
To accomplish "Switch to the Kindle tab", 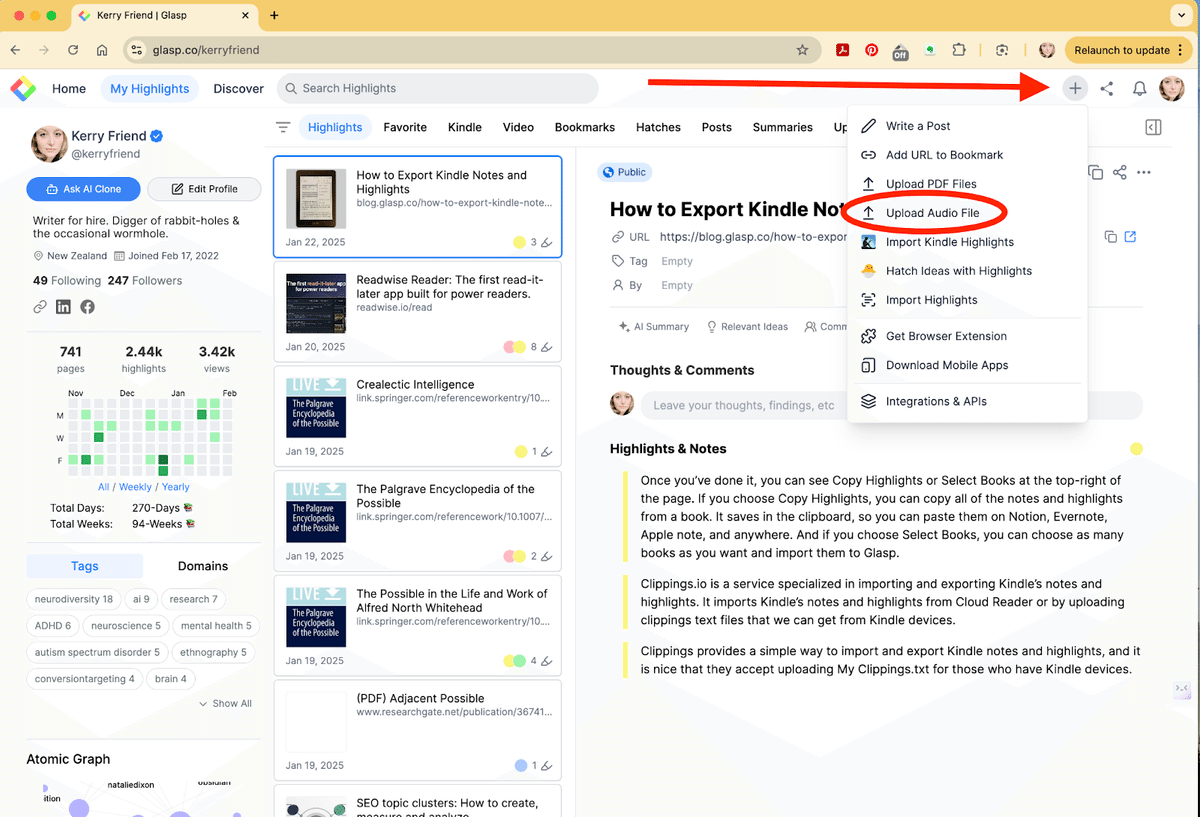I will click(465, 127).
